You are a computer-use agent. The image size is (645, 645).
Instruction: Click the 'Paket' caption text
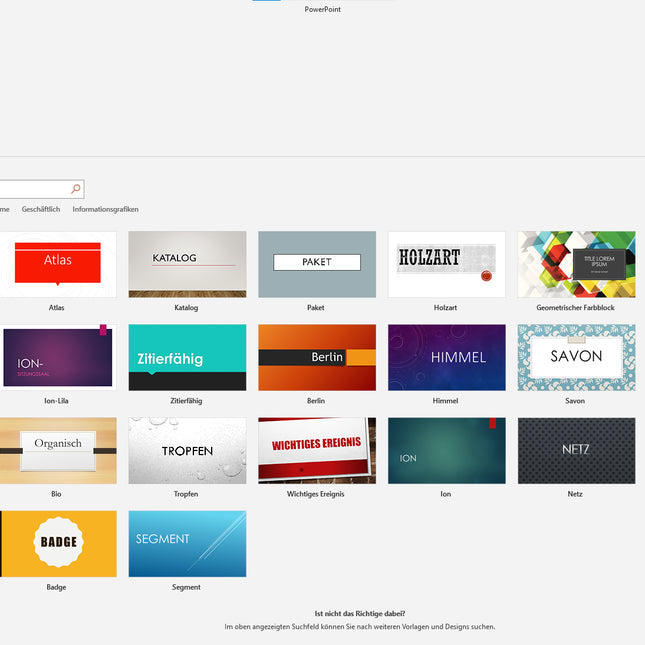tap(316, 307)
